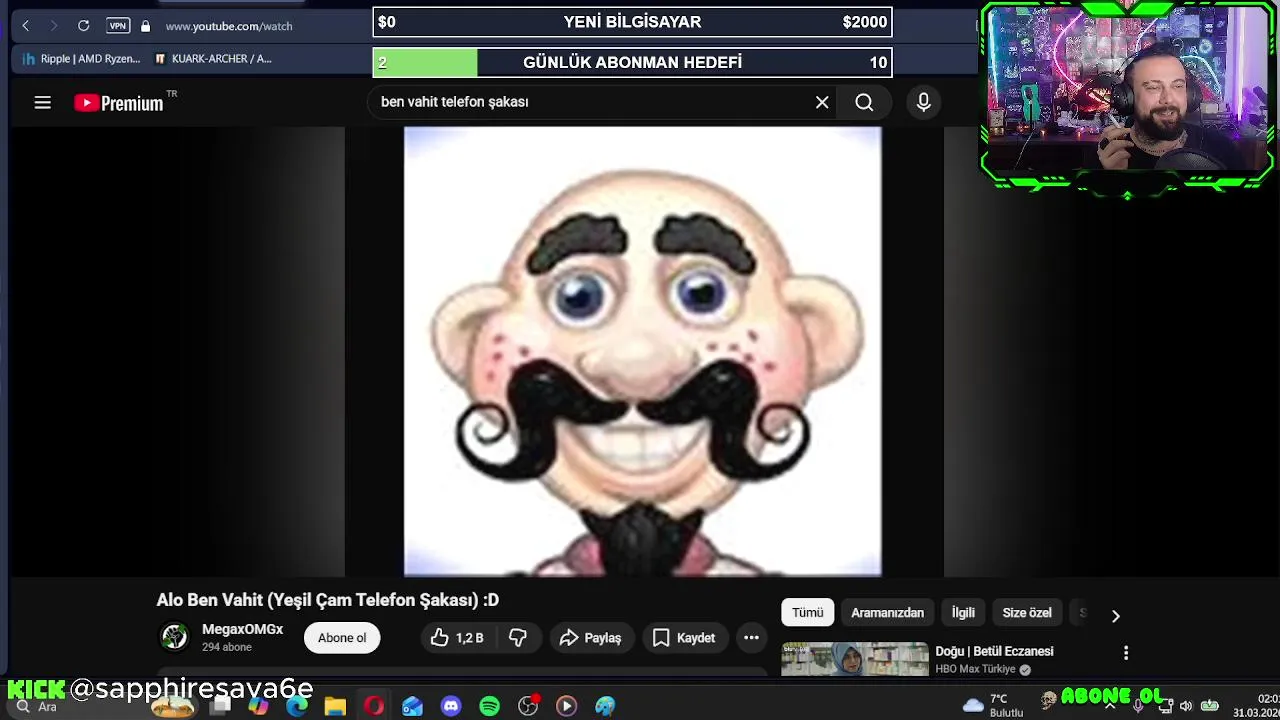Like the video (1,2 B)
This screenshot has width=1280, height=720.
[x=457, y=638]
